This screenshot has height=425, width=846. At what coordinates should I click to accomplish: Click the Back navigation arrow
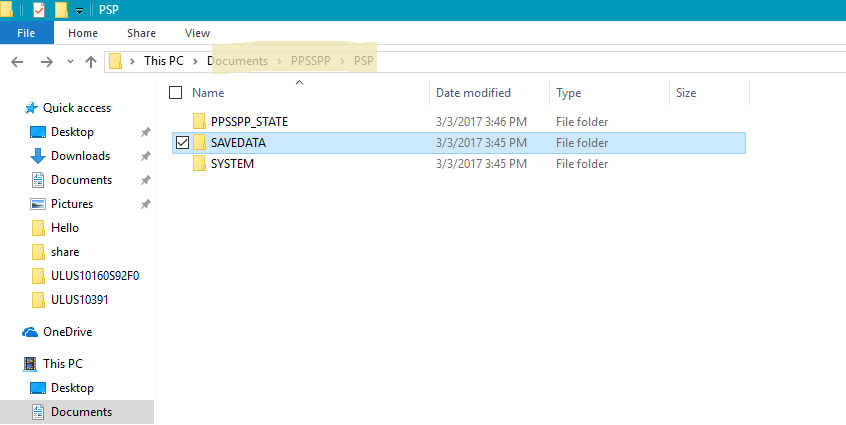pos(18,61)
